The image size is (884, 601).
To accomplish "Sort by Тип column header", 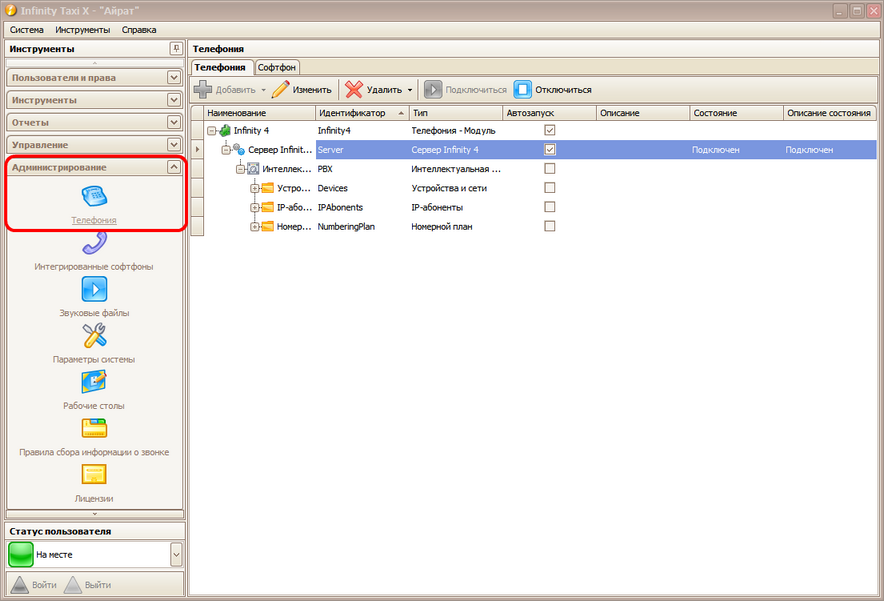I will tap(456, 113).
